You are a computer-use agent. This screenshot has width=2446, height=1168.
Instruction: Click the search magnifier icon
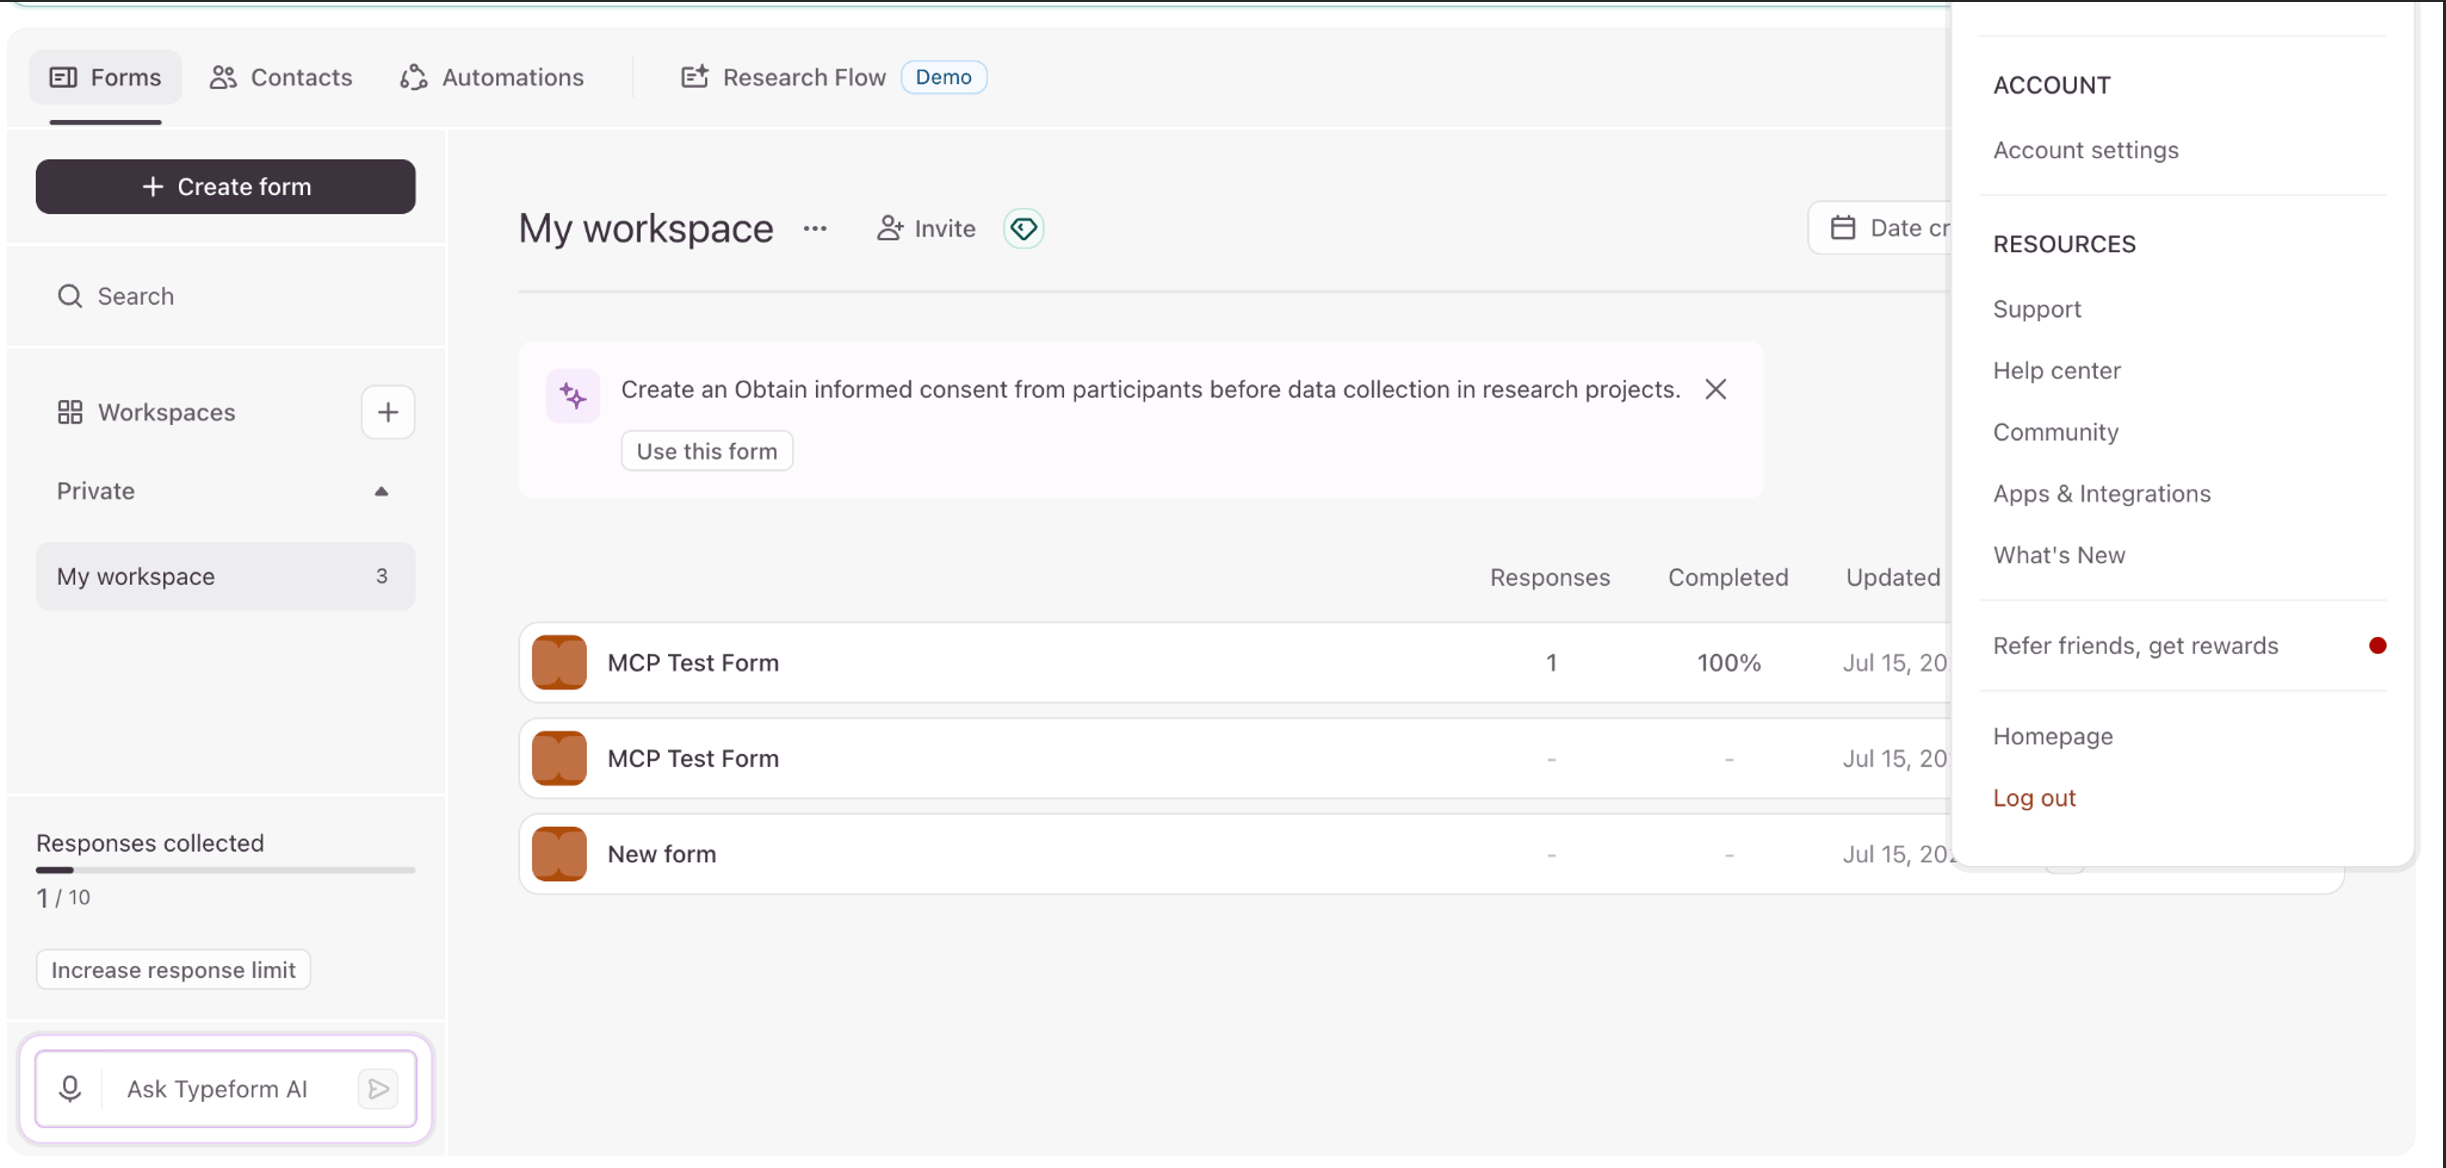70,296
